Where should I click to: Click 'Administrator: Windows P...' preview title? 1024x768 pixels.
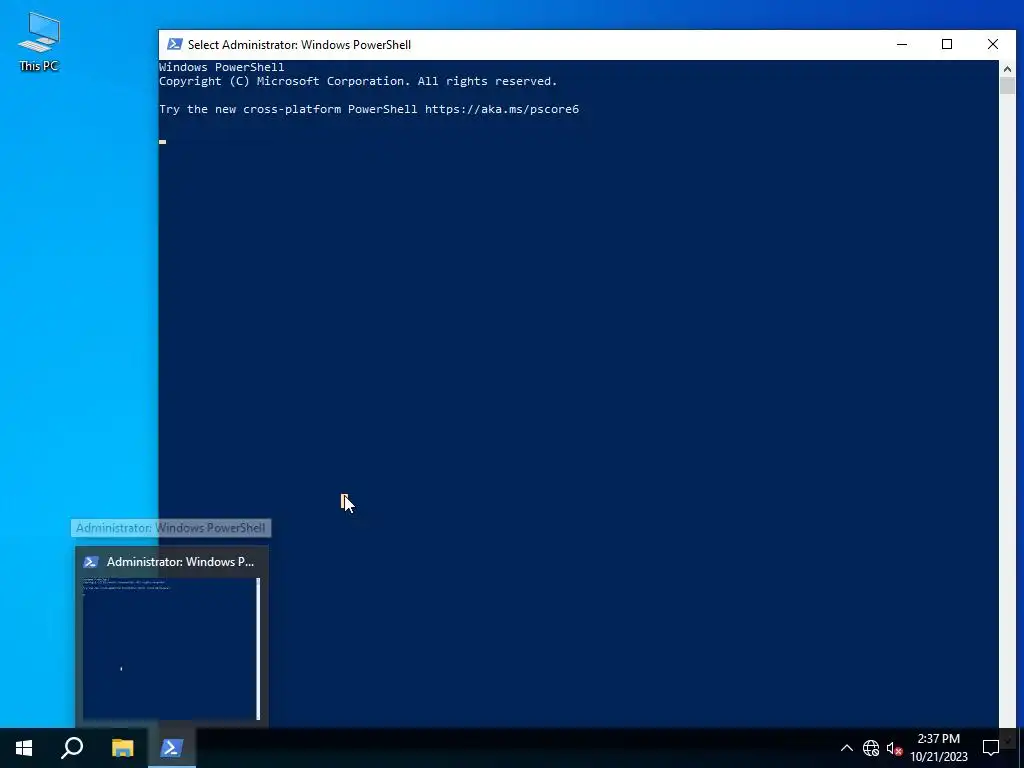180,562
